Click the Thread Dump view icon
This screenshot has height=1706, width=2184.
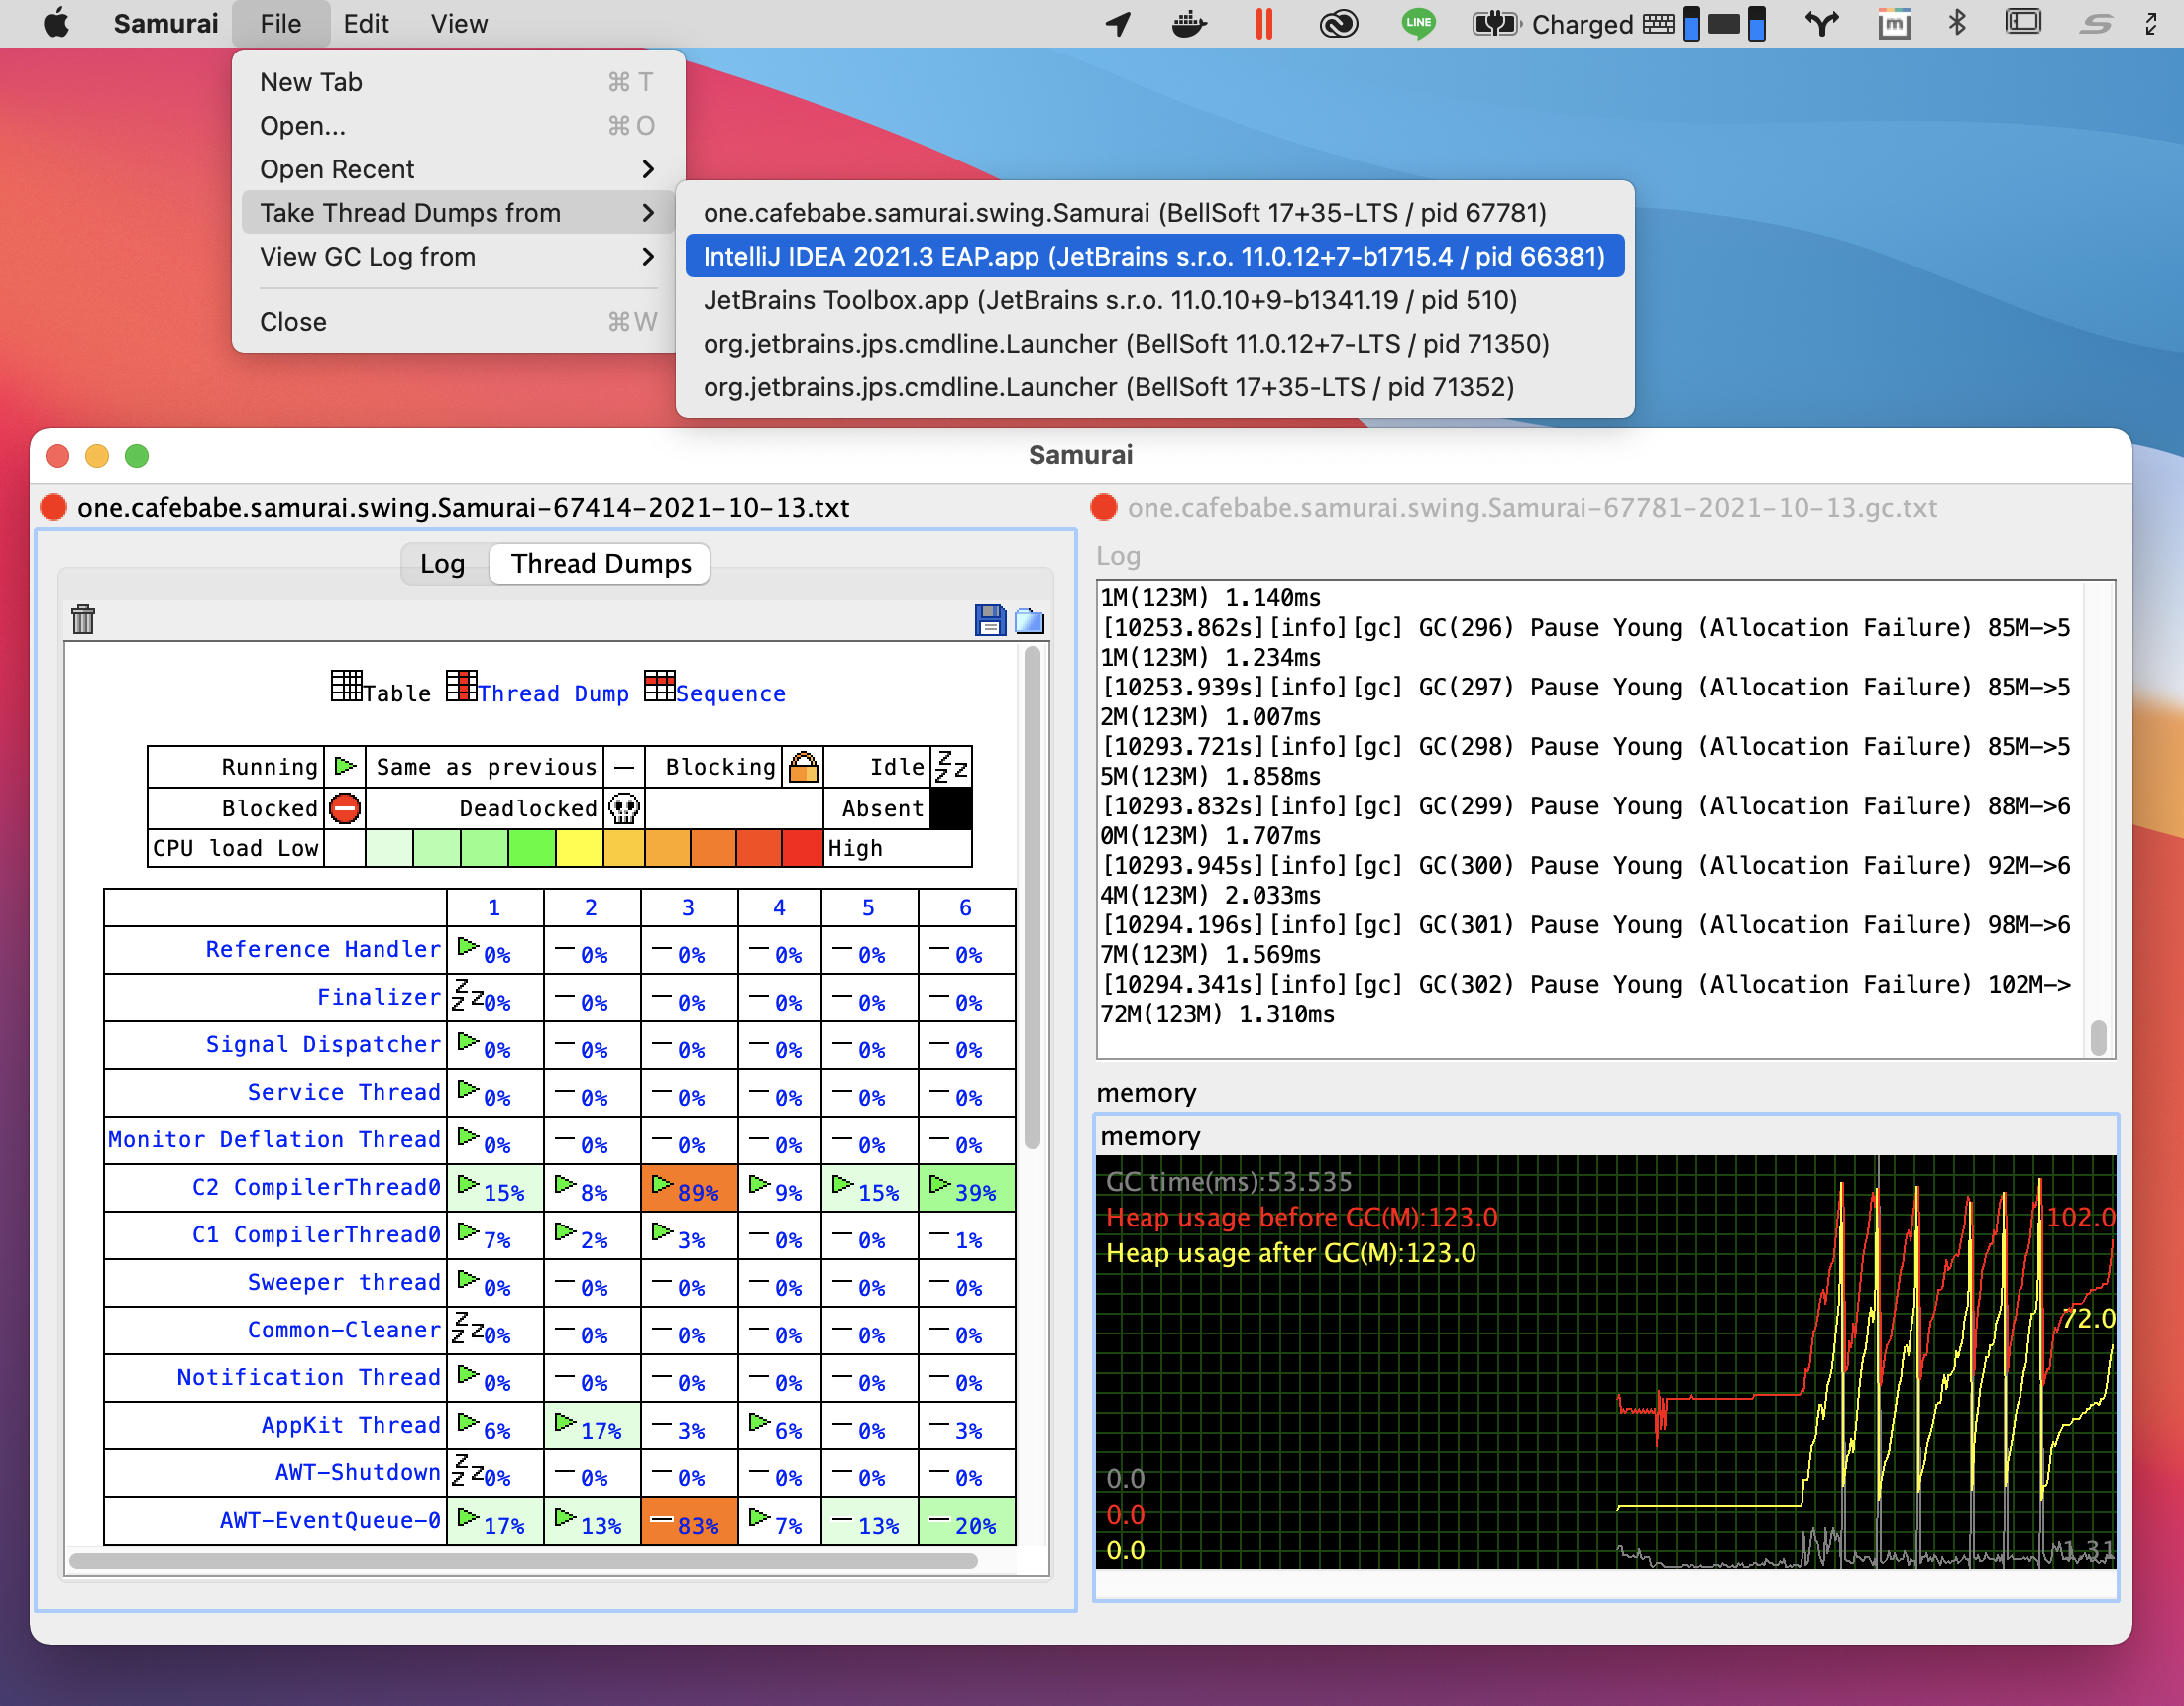(x=461, y=686)
